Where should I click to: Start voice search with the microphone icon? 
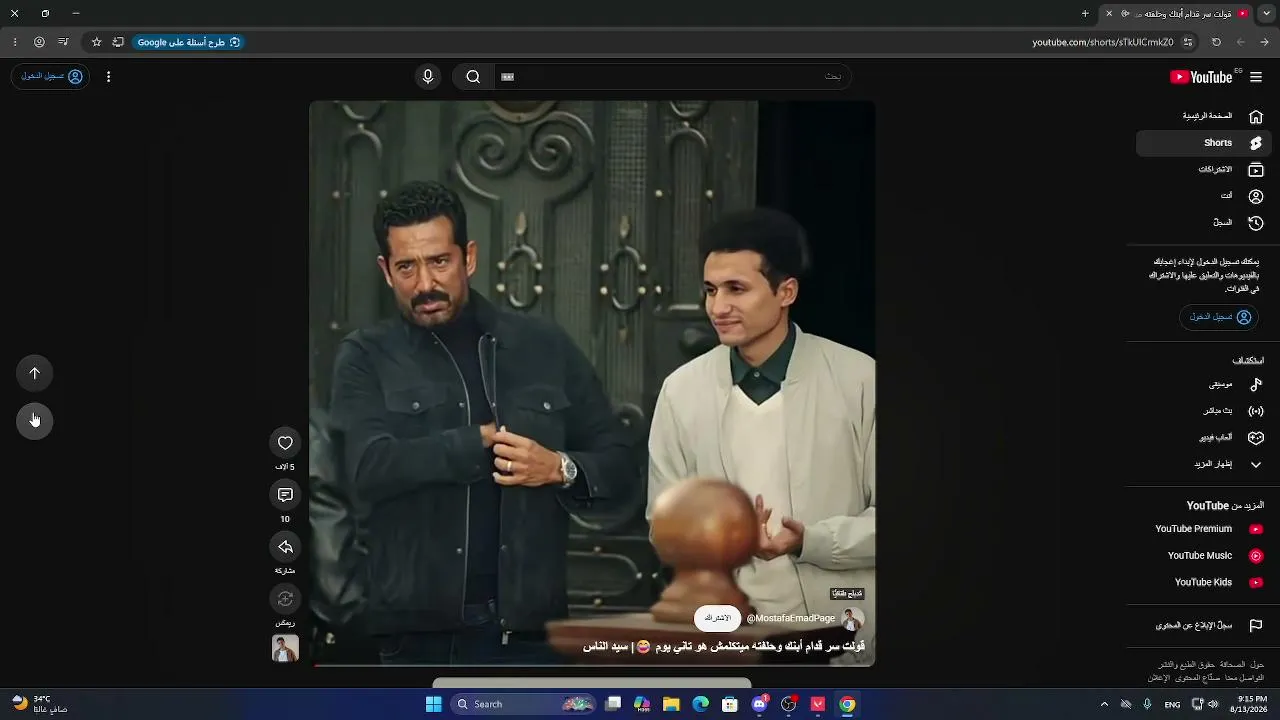pos(428,77)
